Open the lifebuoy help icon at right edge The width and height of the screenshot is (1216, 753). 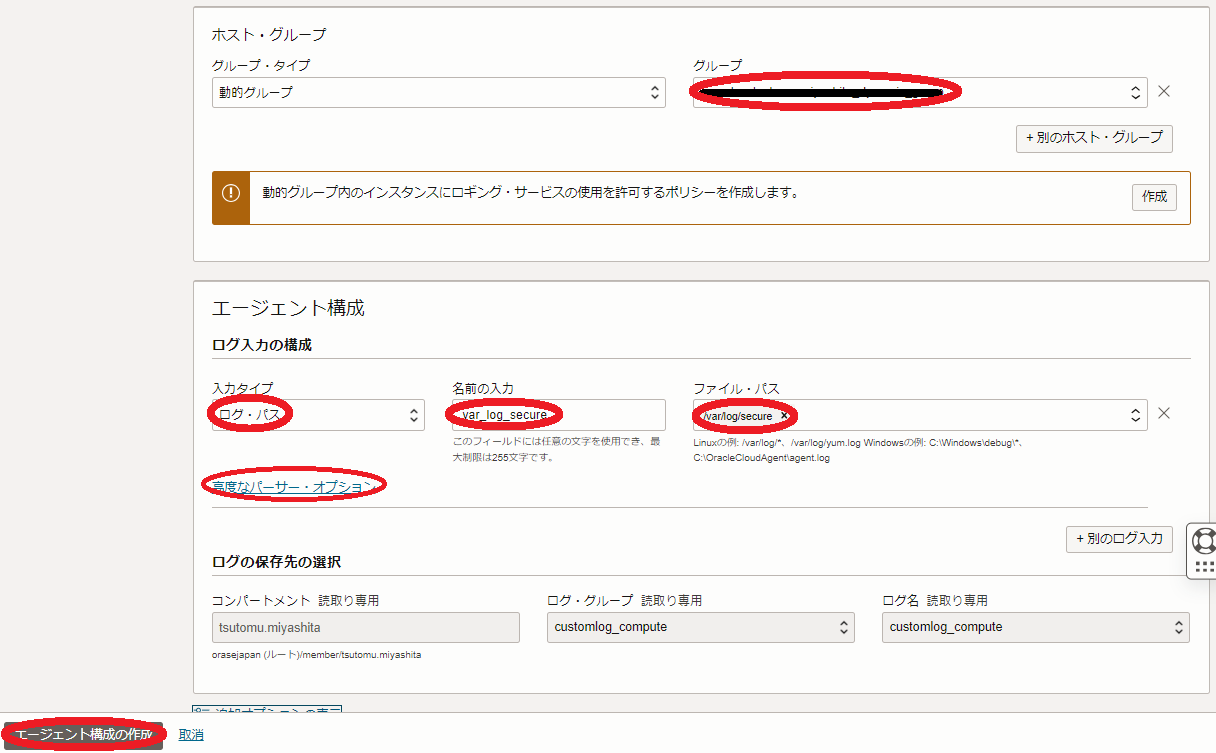[1203, 540]
